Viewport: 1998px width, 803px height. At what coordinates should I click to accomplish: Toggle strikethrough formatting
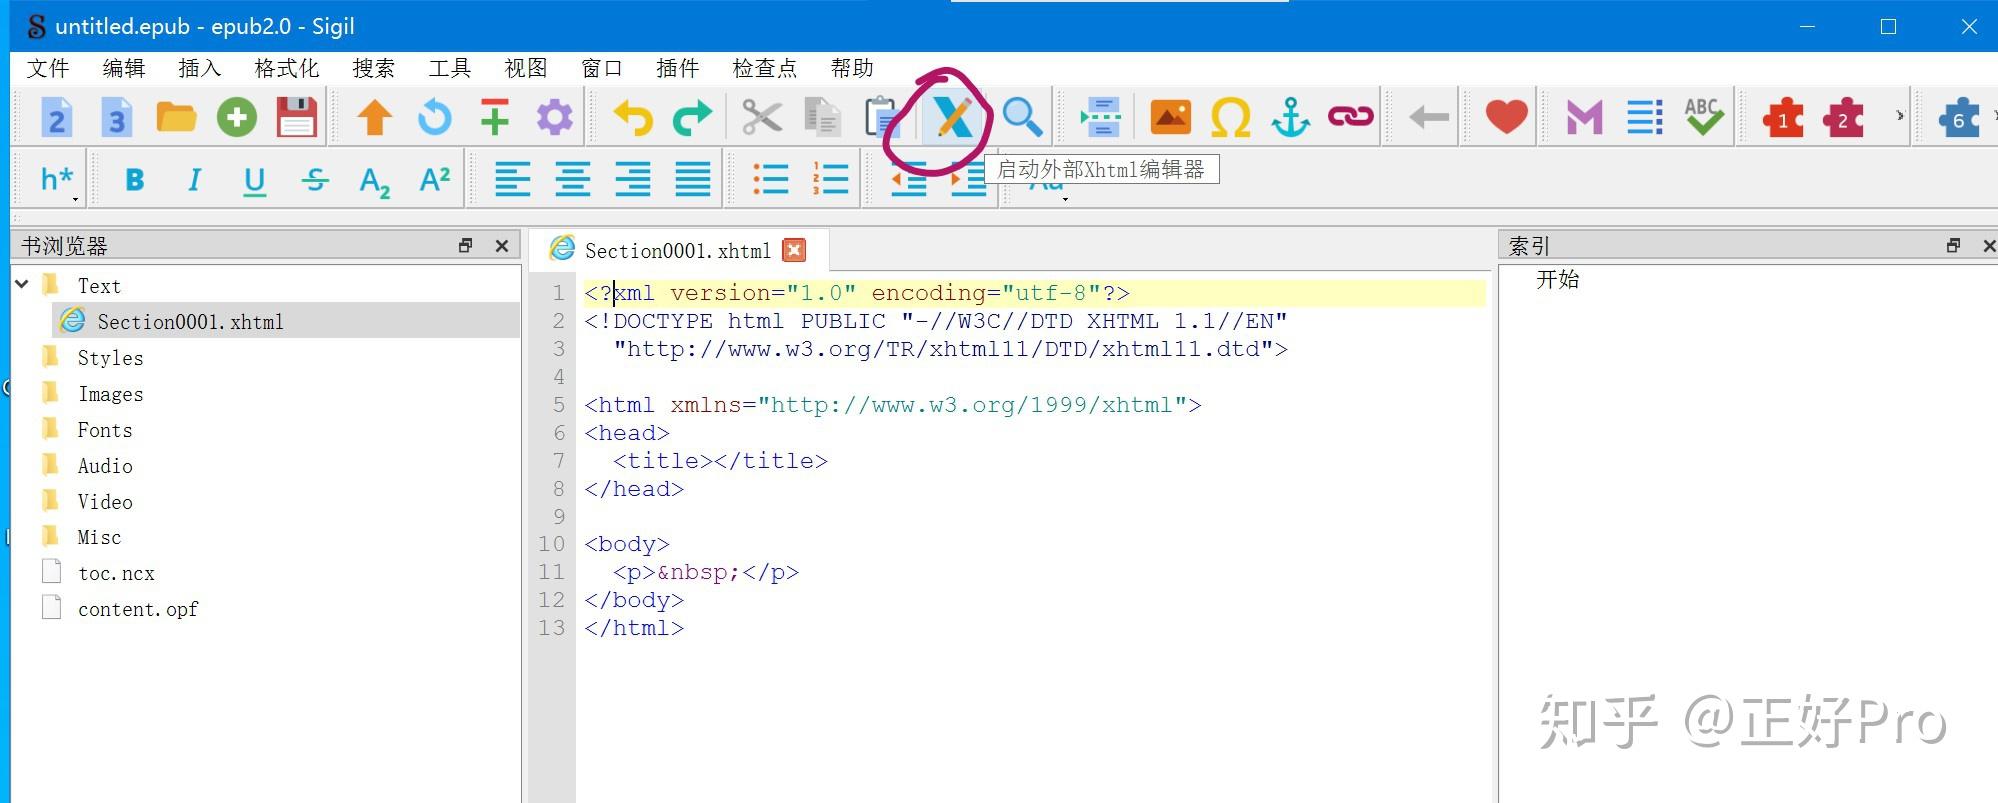pos(315,180)
